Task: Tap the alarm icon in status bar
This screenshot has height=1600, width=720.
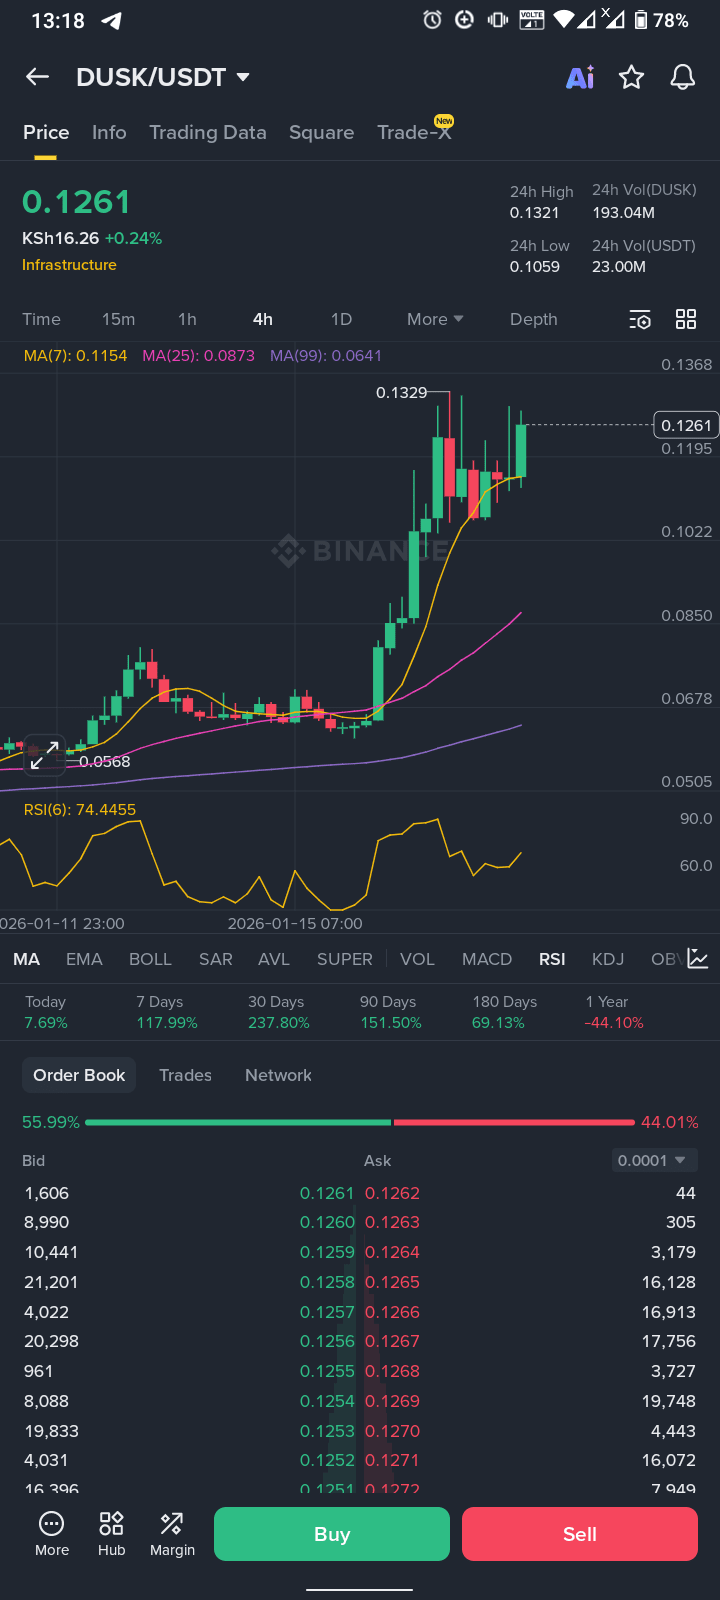Action: pyautogui.click(x=432, y=20)
